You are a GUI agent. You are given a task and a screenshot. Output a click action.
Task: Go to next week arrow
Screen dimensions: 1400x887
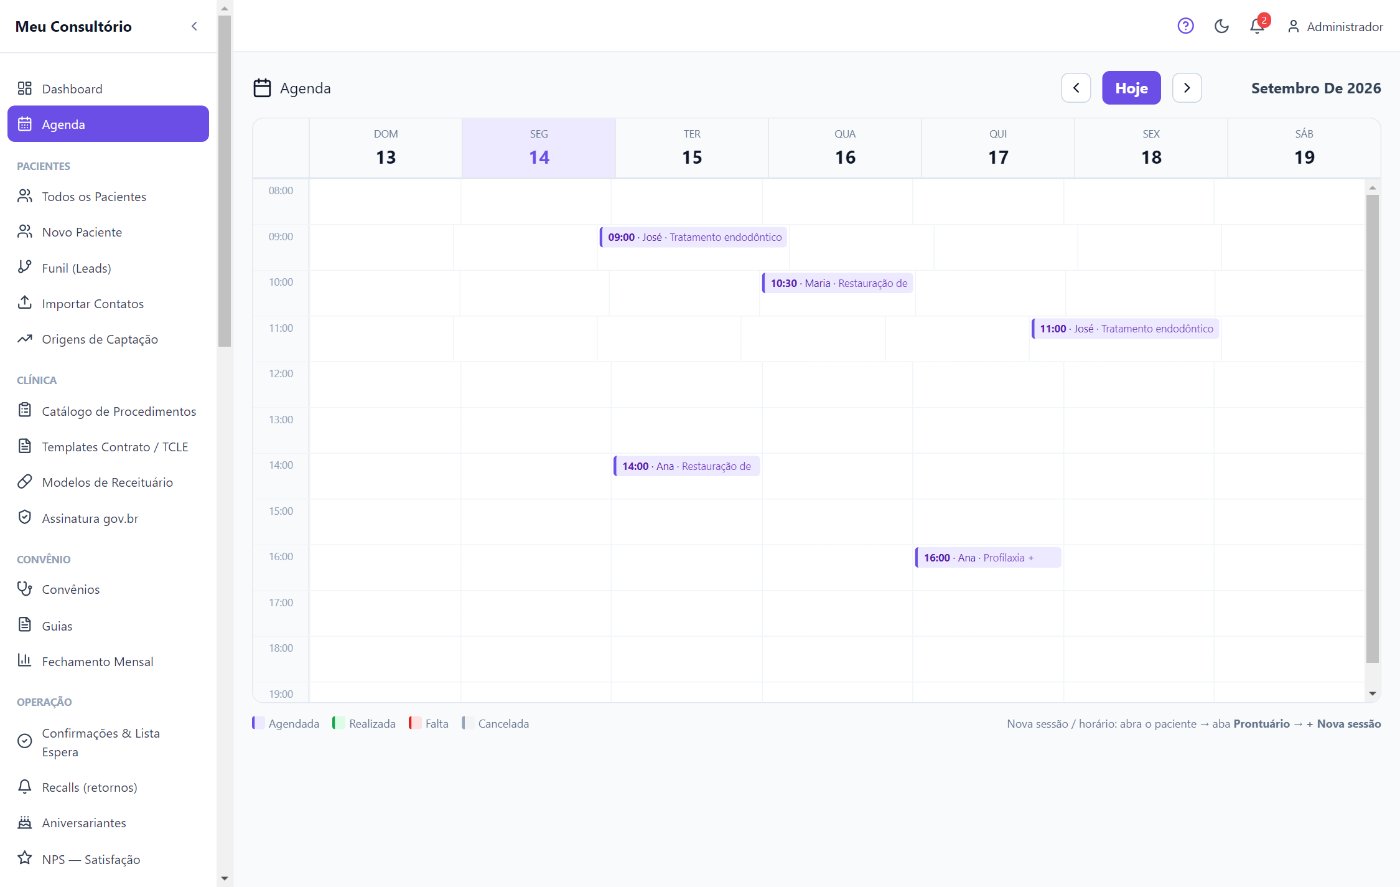[x=1187, y=88]
